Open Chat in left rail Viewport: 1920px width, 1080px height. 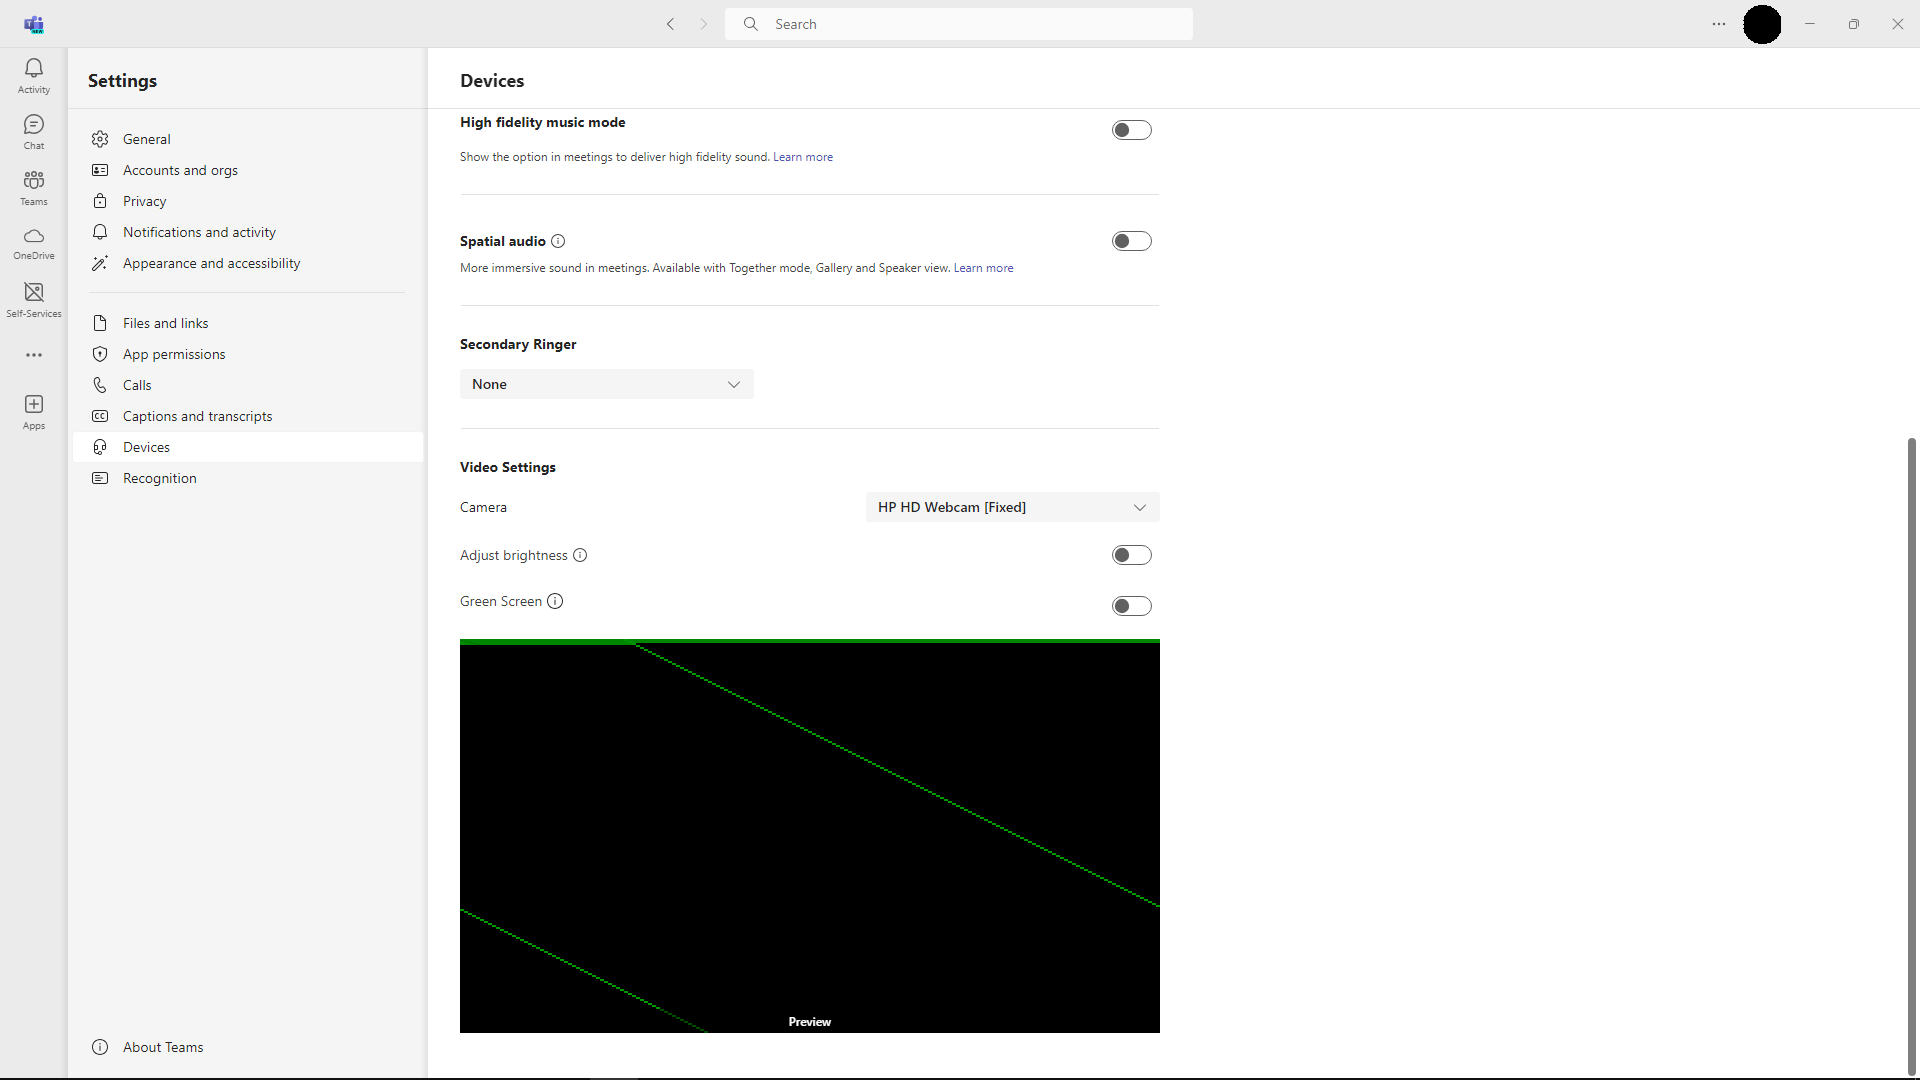[x=34, y=131]
